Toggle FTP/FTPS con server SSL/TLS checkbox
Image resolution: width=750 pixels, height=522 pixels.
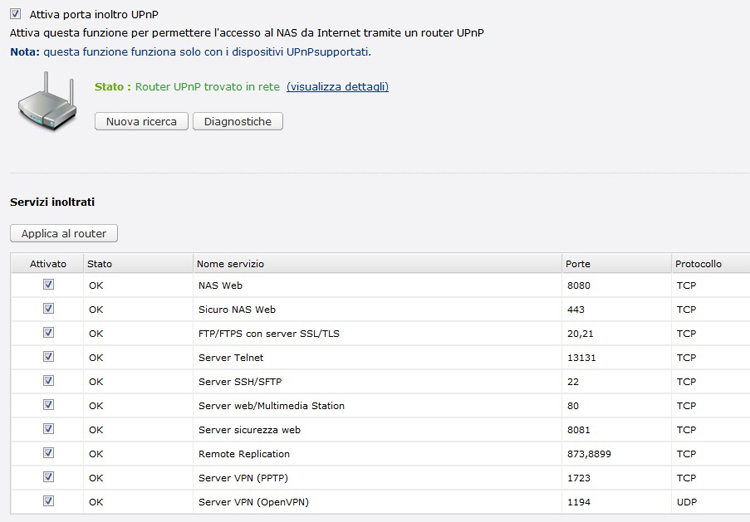point(48,333)
